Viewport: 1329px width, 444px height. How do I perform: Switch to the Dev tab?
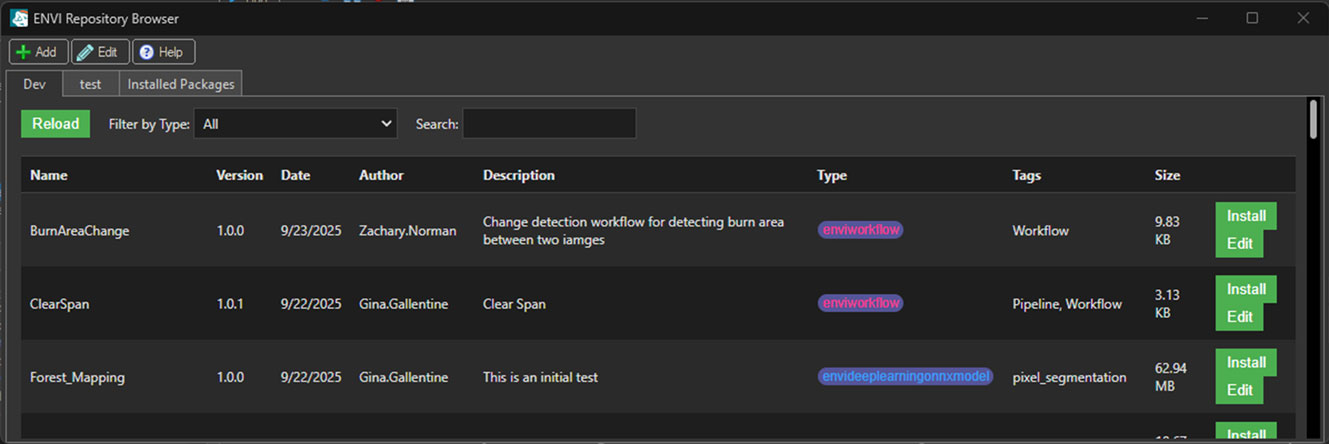coord(35,84)
